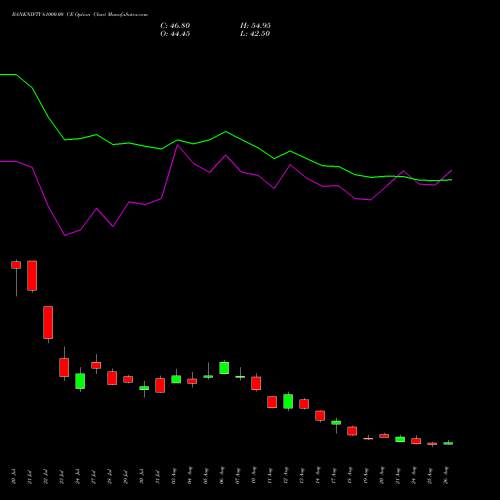Image resolution: width=500 pixels, height=500 pixels.
Task: Click the red candle above 22 Jul
Action: 48,322
